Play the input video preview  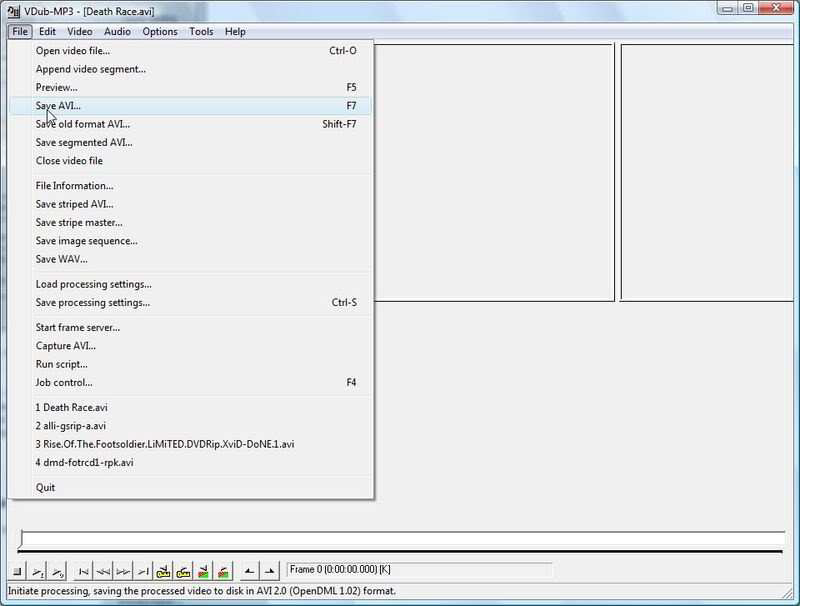pos(37,572)
